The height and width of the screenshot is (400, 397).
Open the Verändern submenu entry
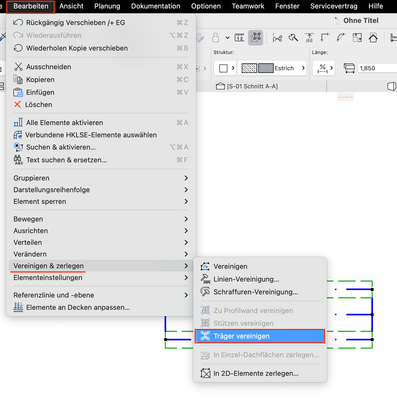[x=100, y=254]
